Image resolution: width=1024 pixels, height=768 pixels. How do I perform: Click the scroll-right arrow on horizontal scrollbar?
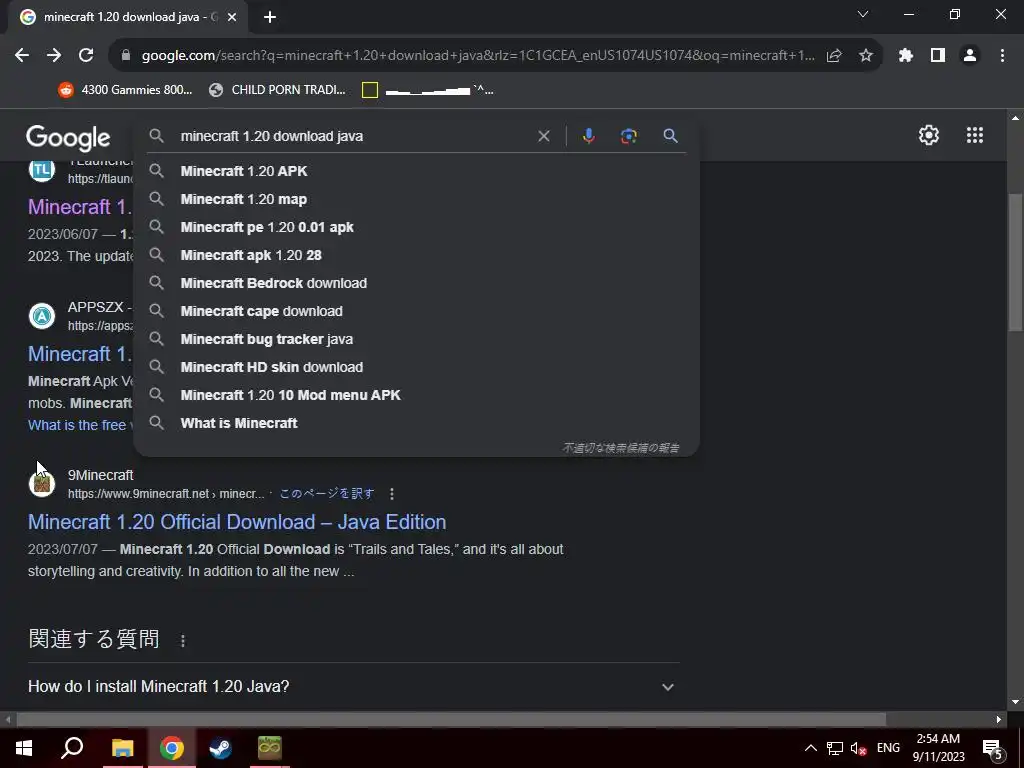pyautogui.click(x=999, y=720)
